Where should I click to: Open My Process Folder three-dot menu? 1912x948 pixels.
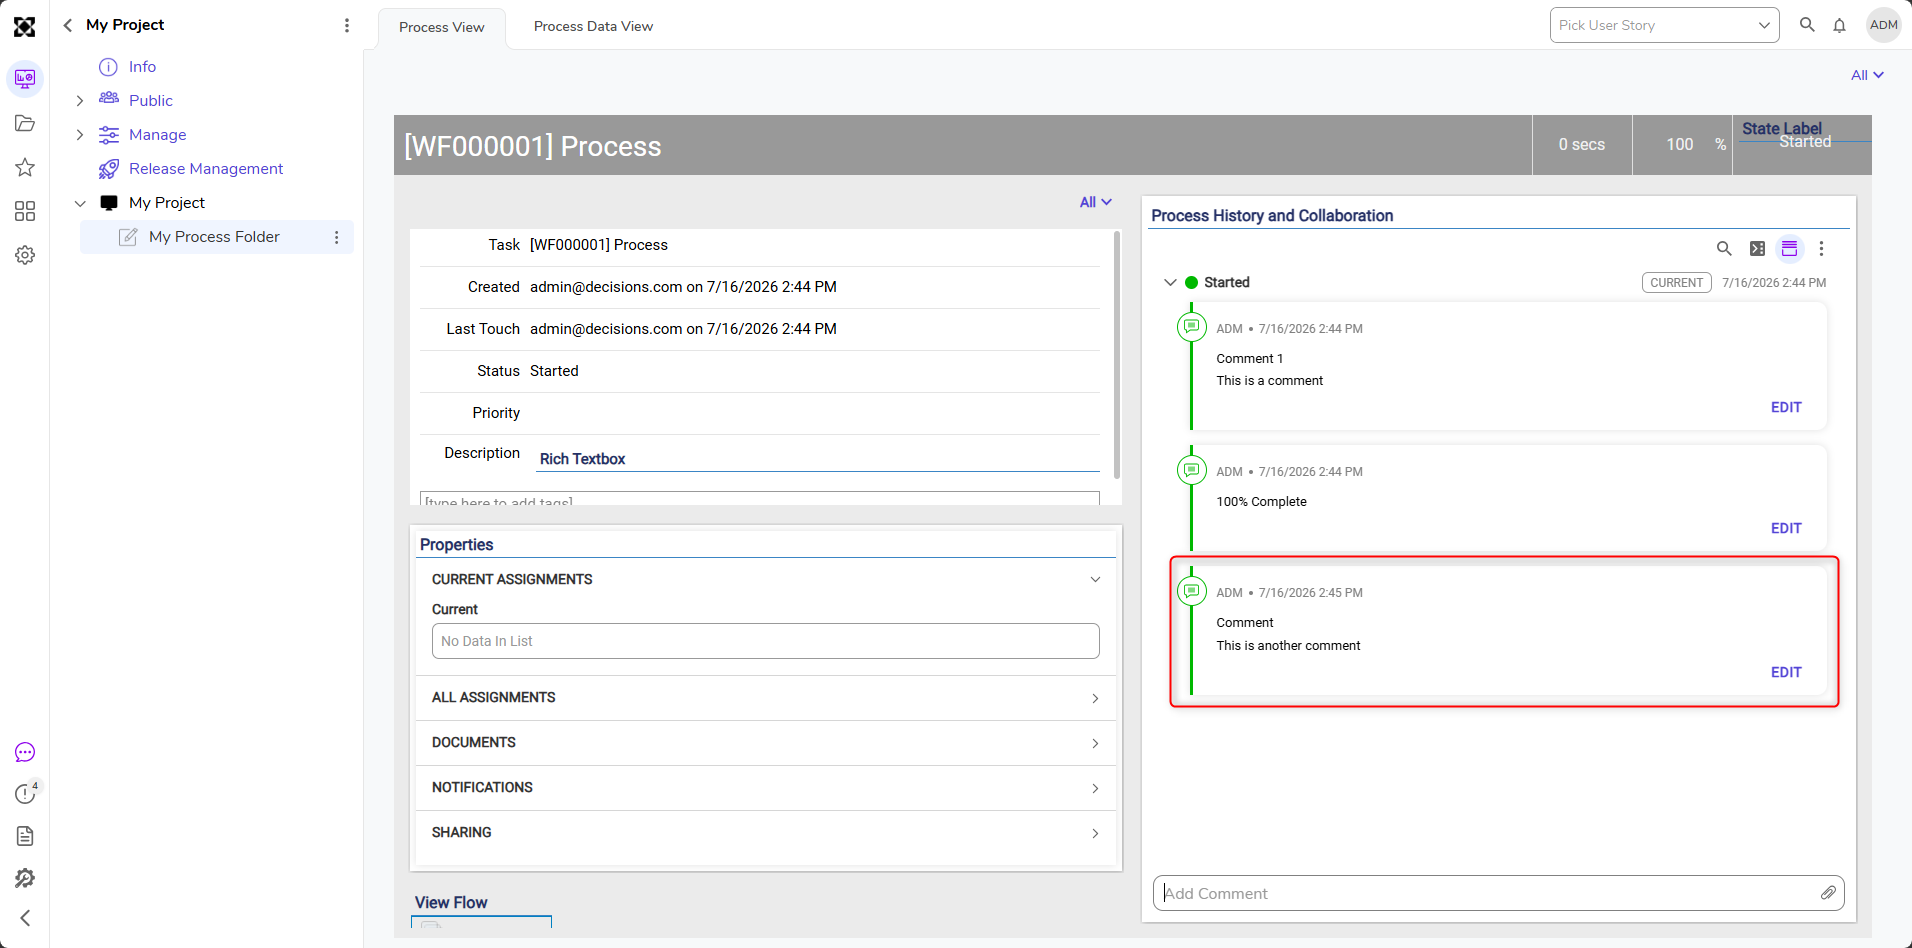pyautogui.click(x=336, y=237)
